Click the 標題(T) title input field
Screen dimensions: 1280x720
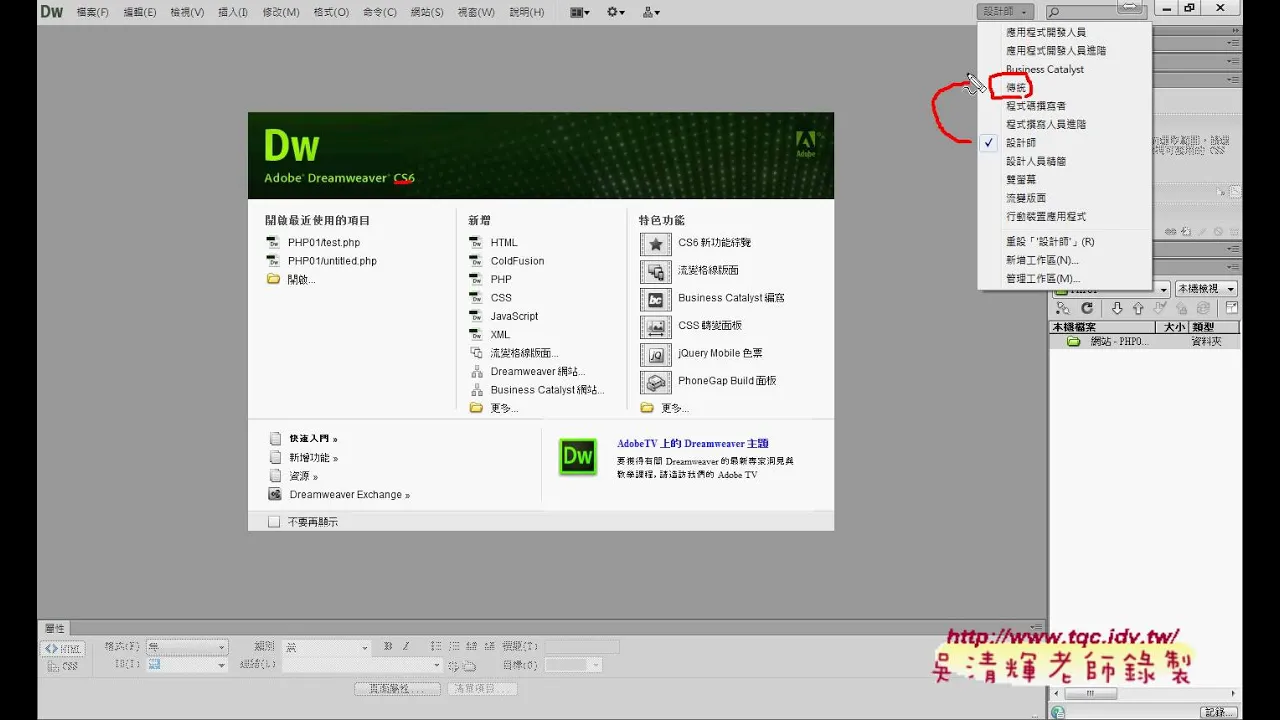tap(582, 648)
